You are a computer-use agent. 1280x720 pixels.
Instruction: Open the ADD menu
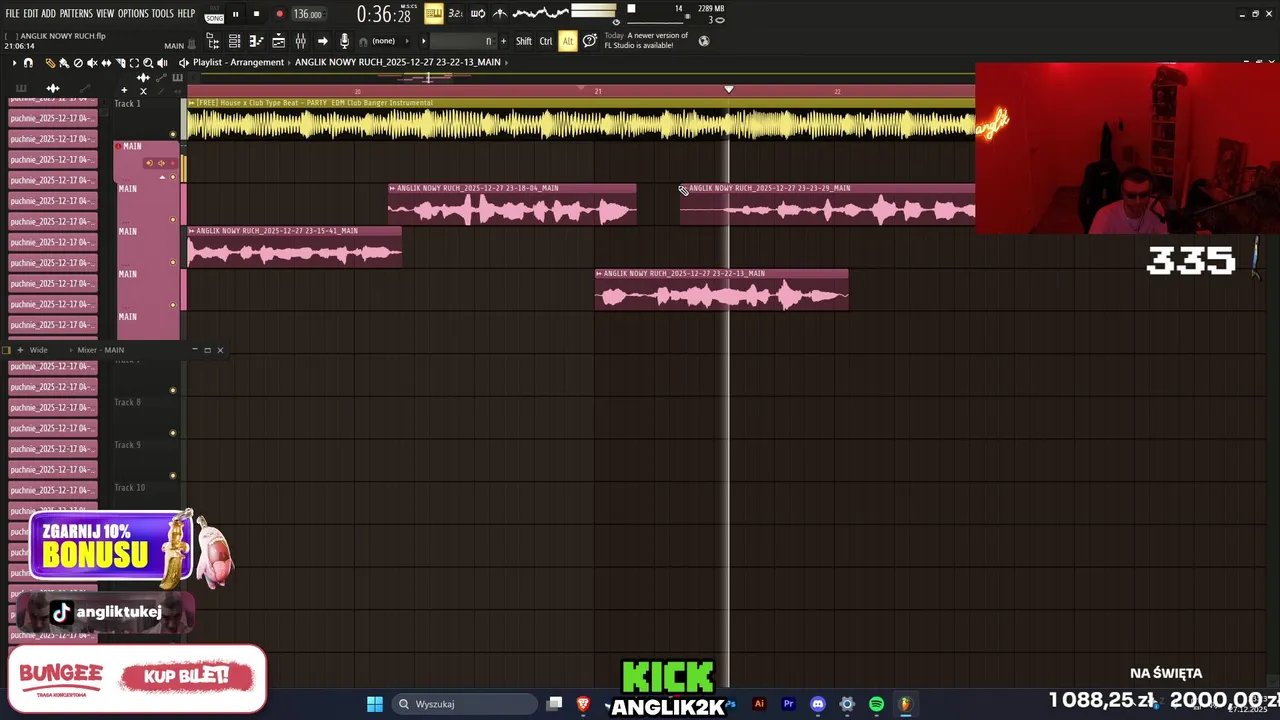(x=49, y=14)
